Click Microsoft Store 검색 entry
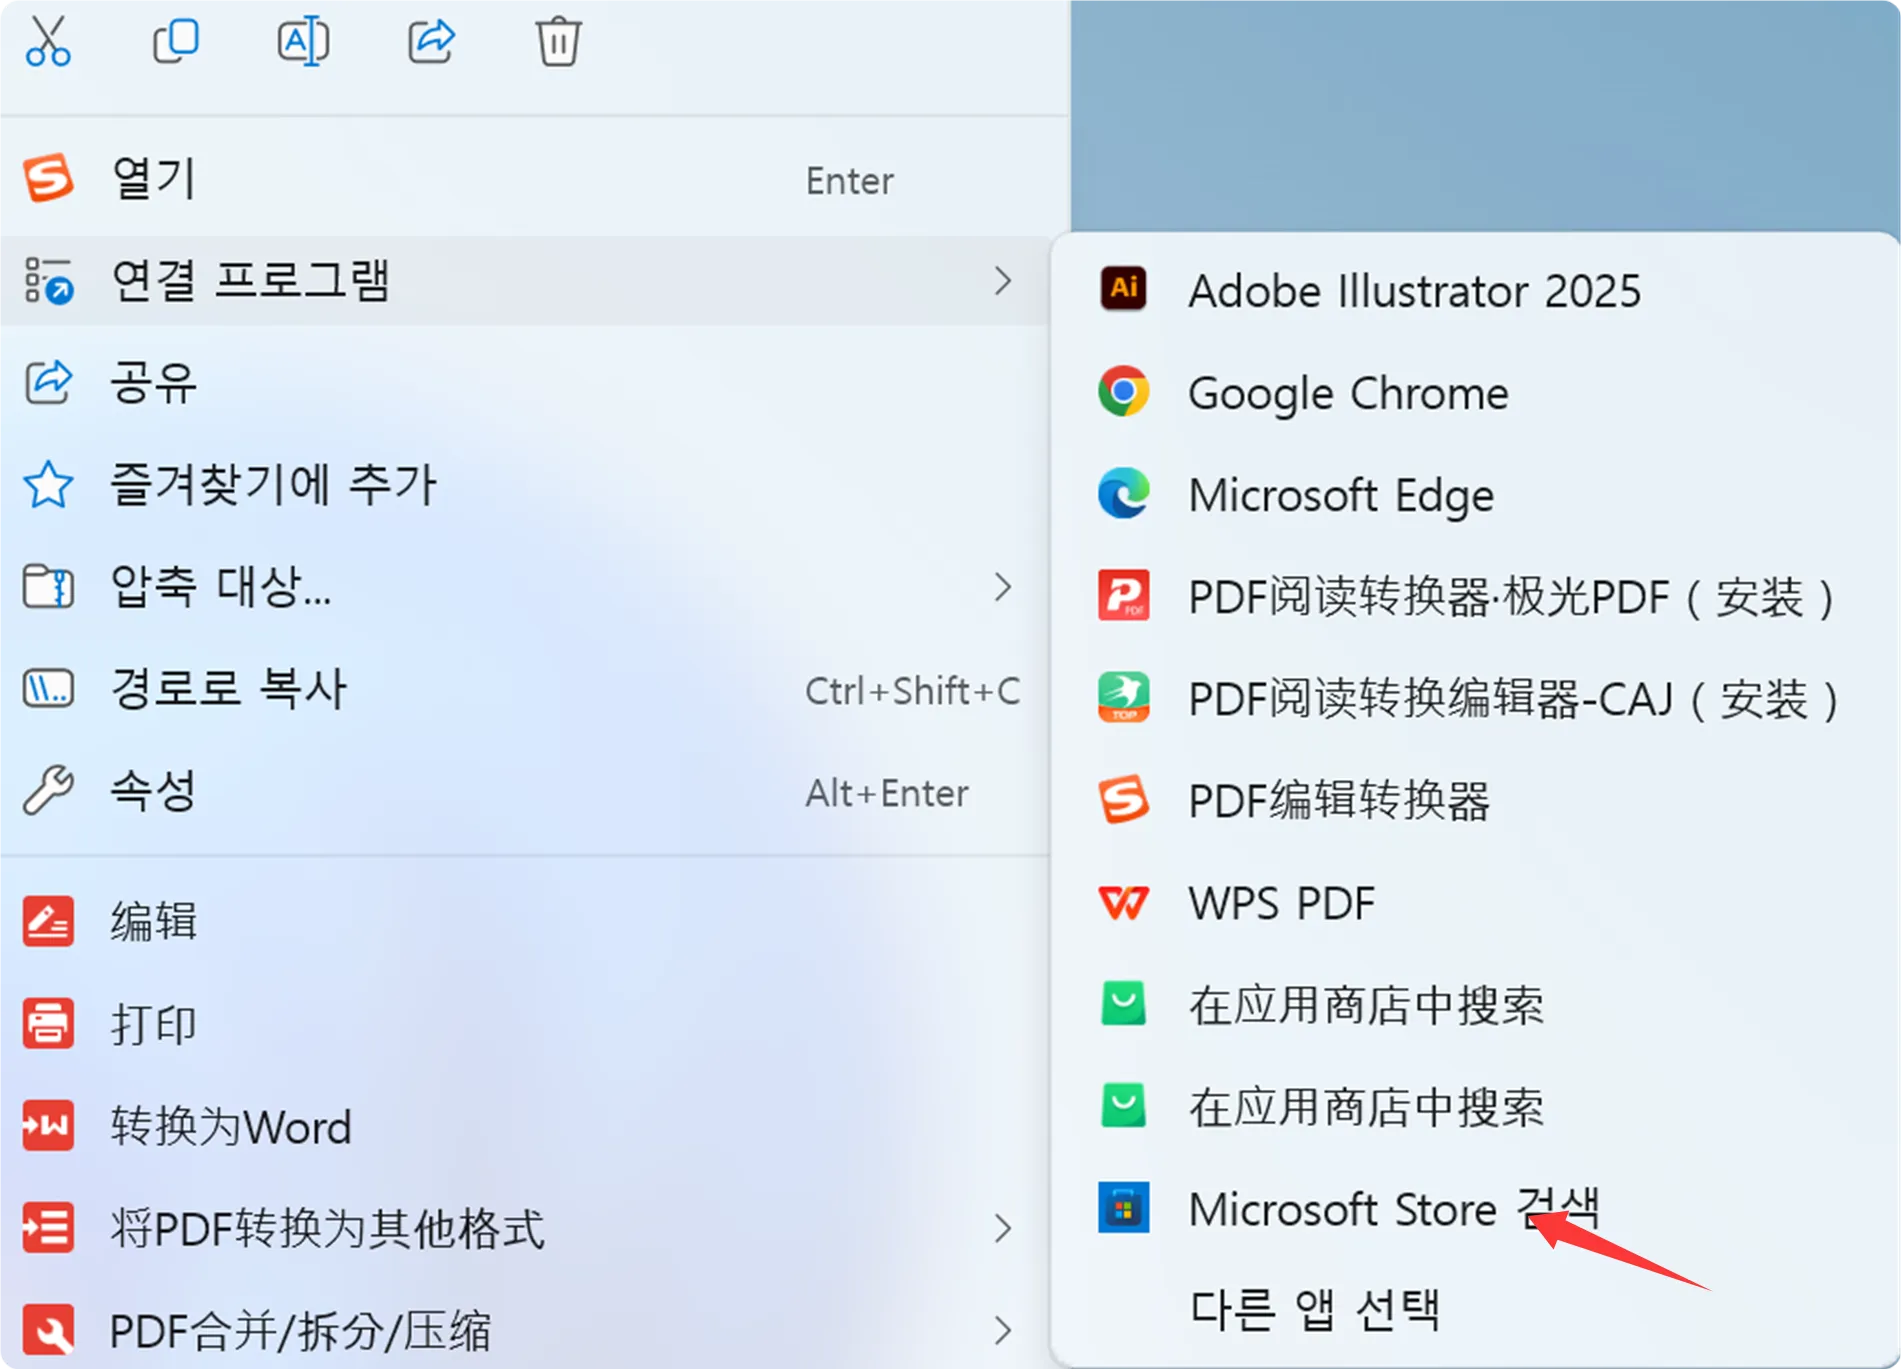The width and height of the screenshot is (1901, 1369). tap(1475, 1209)
